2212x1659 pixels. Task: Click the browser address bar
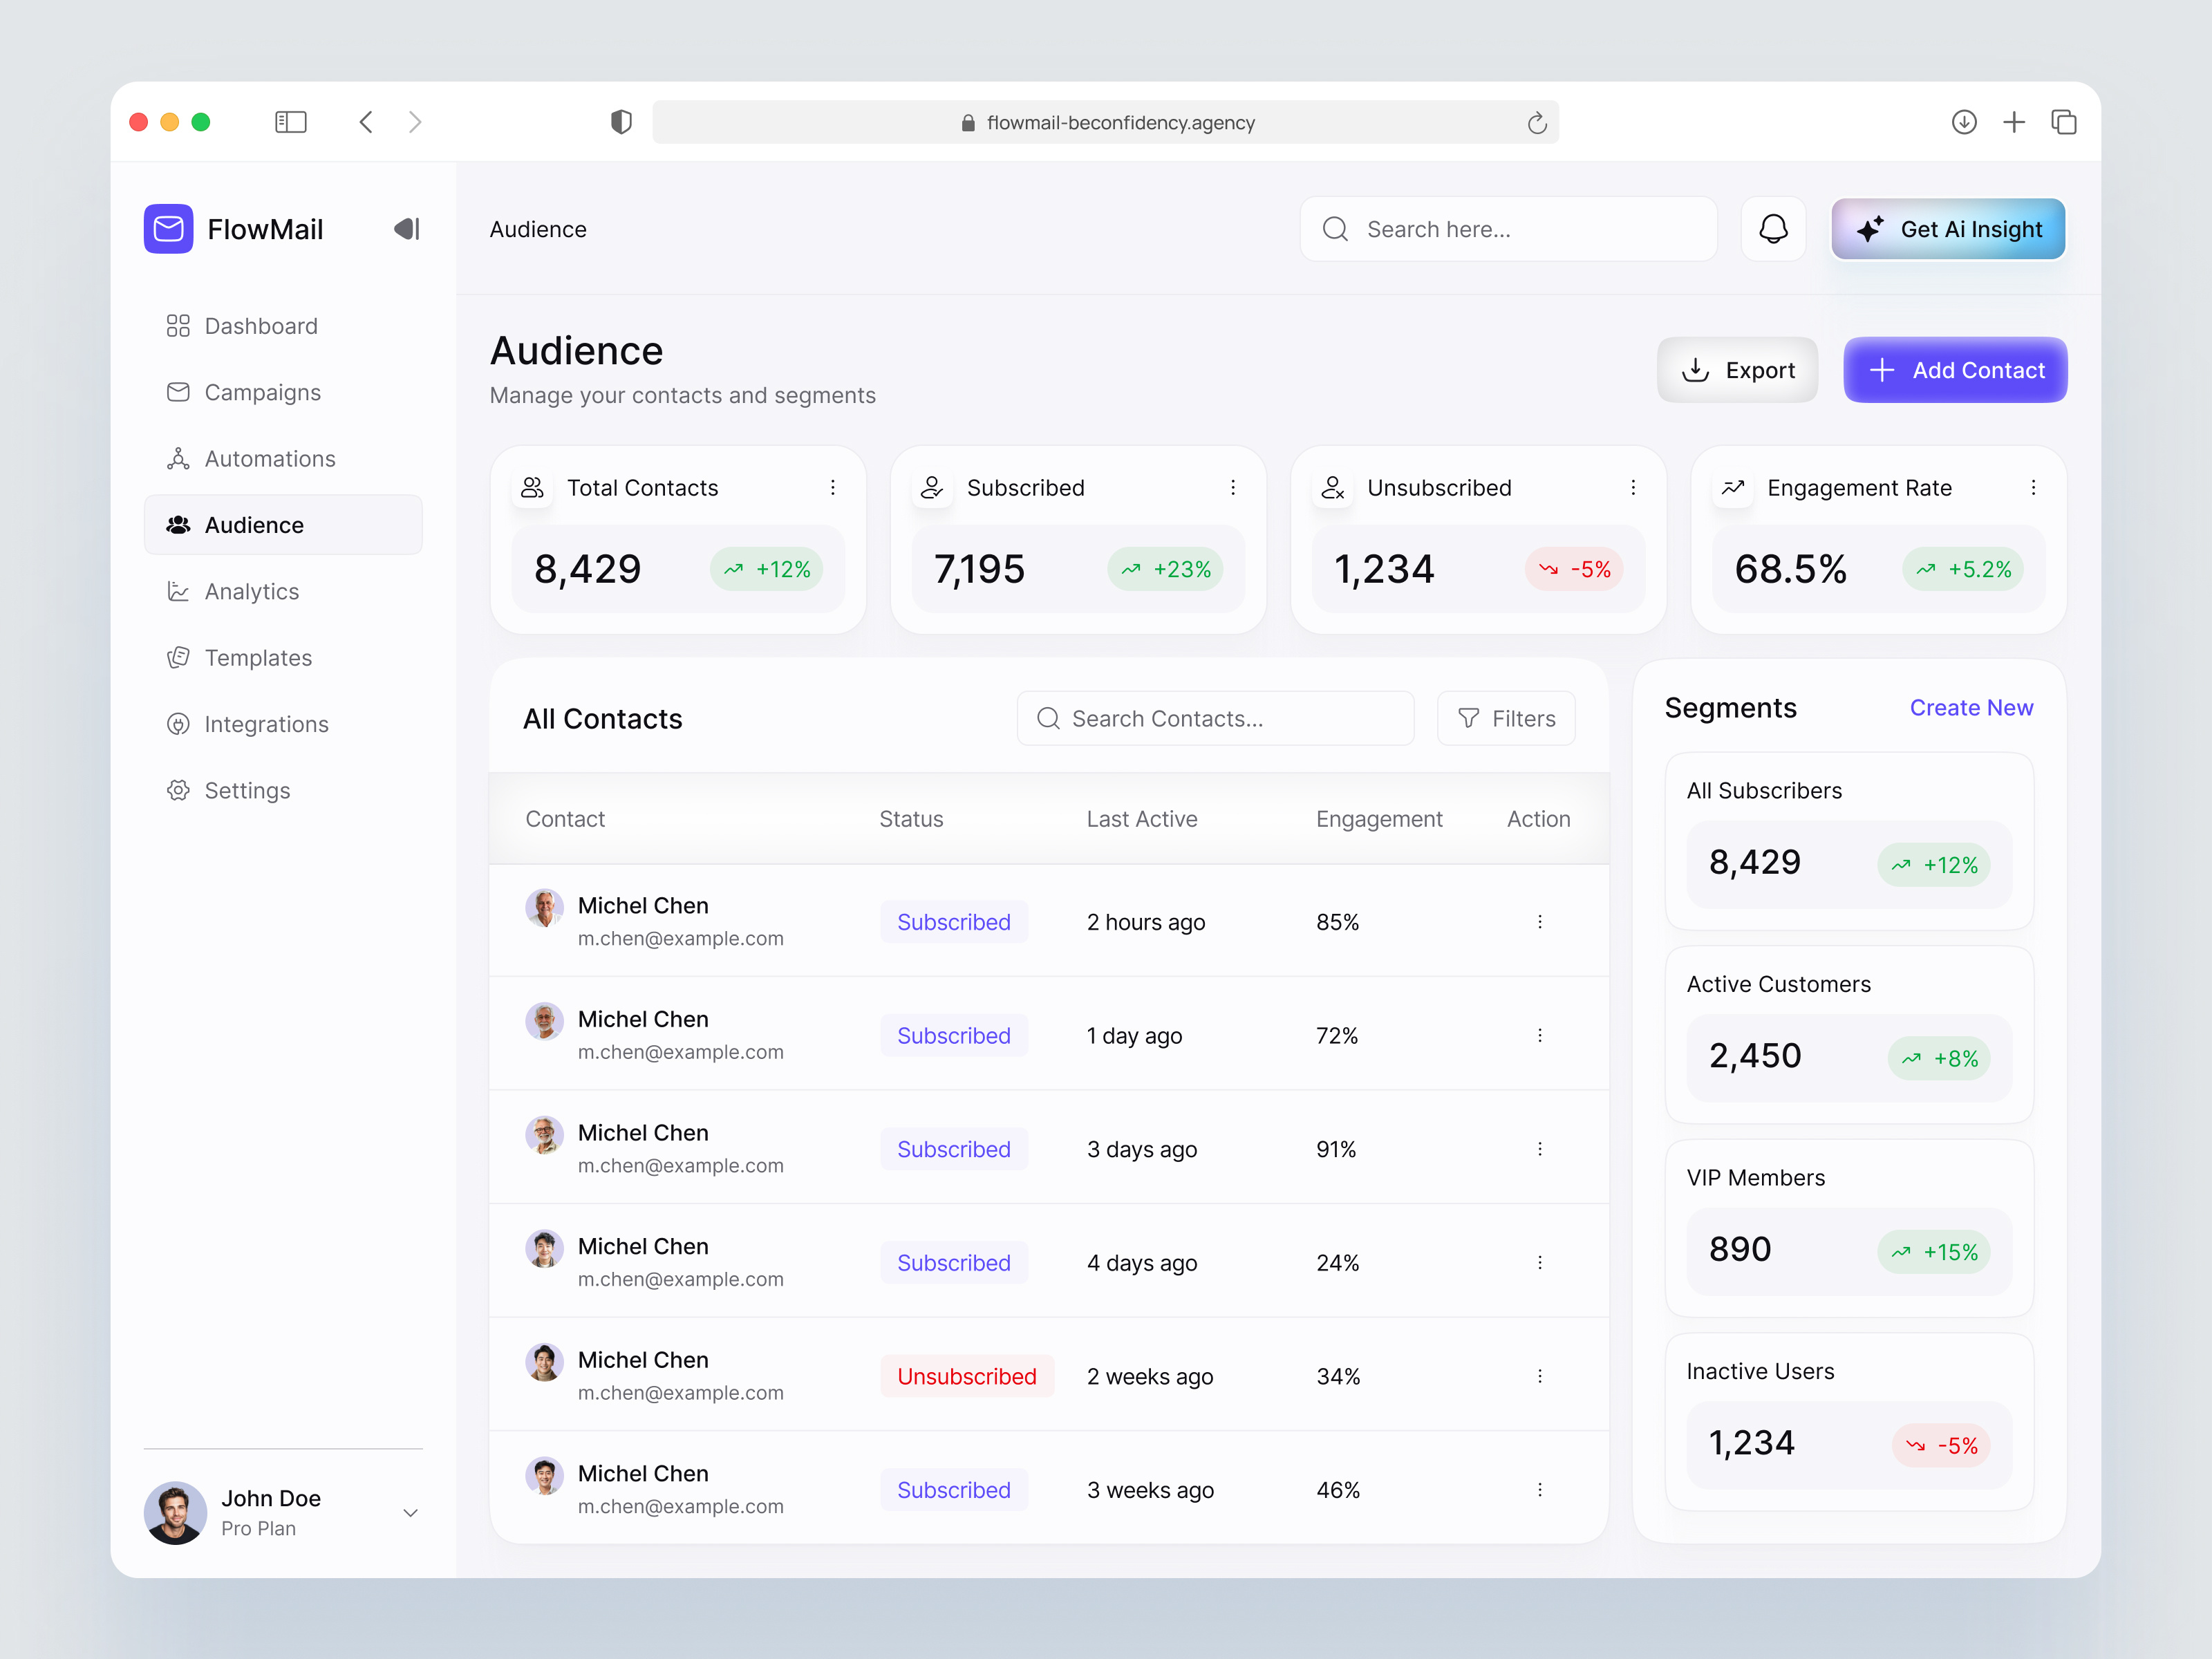tap(1105, 122)
